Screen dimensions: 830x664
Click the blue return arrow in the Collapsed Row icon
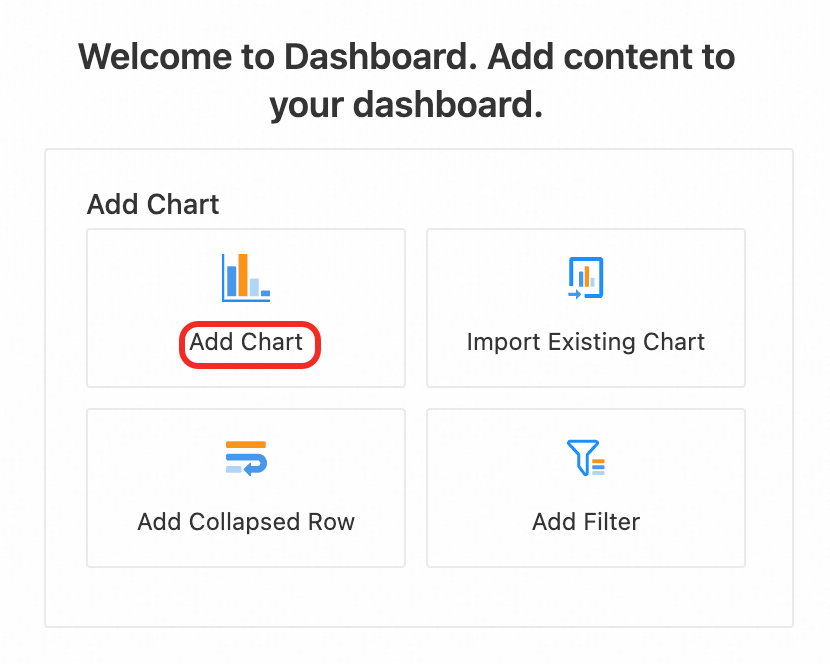(x=254, y=465)
